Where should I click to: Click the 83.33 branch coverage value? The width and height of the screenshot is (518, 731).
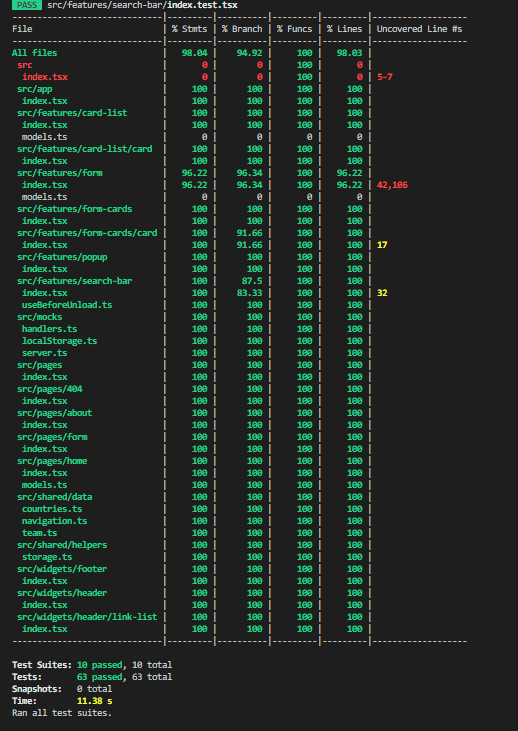[249, 293]
